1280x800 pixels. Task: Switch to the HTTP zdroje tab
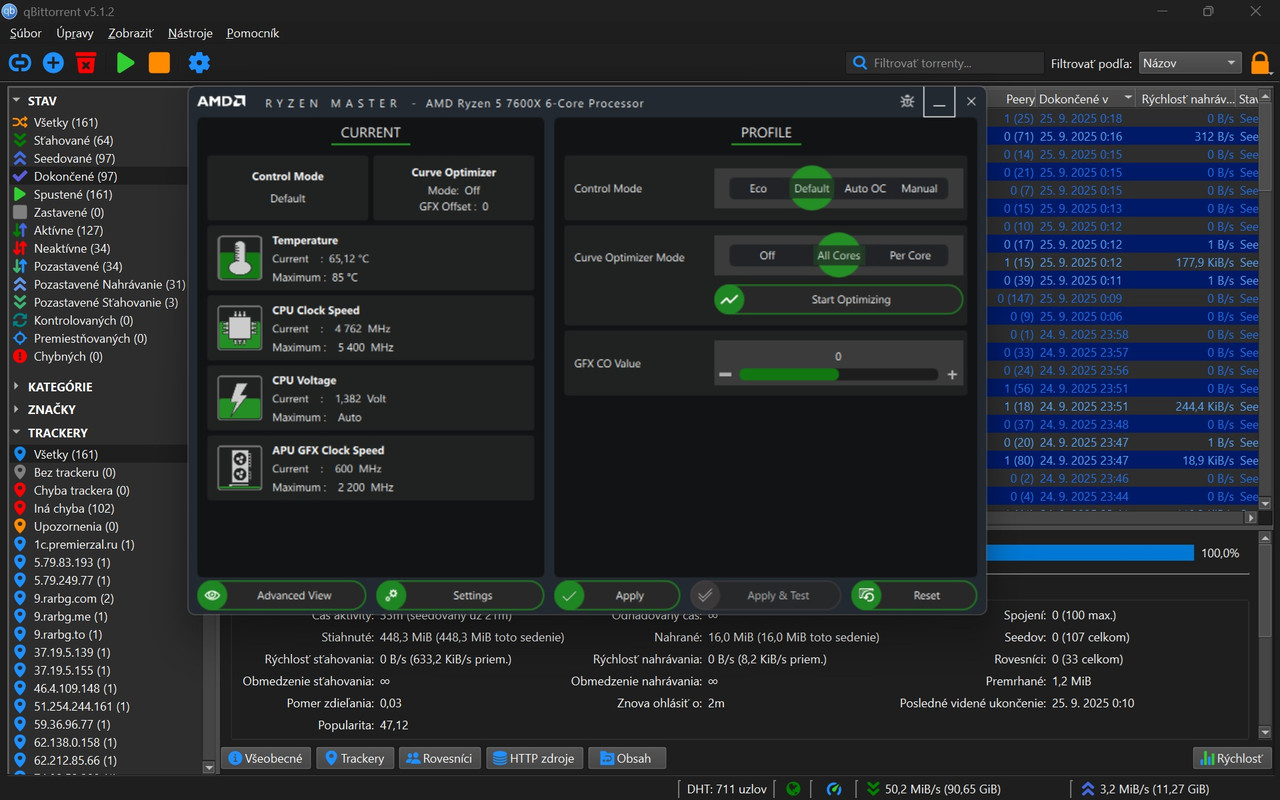534,758
